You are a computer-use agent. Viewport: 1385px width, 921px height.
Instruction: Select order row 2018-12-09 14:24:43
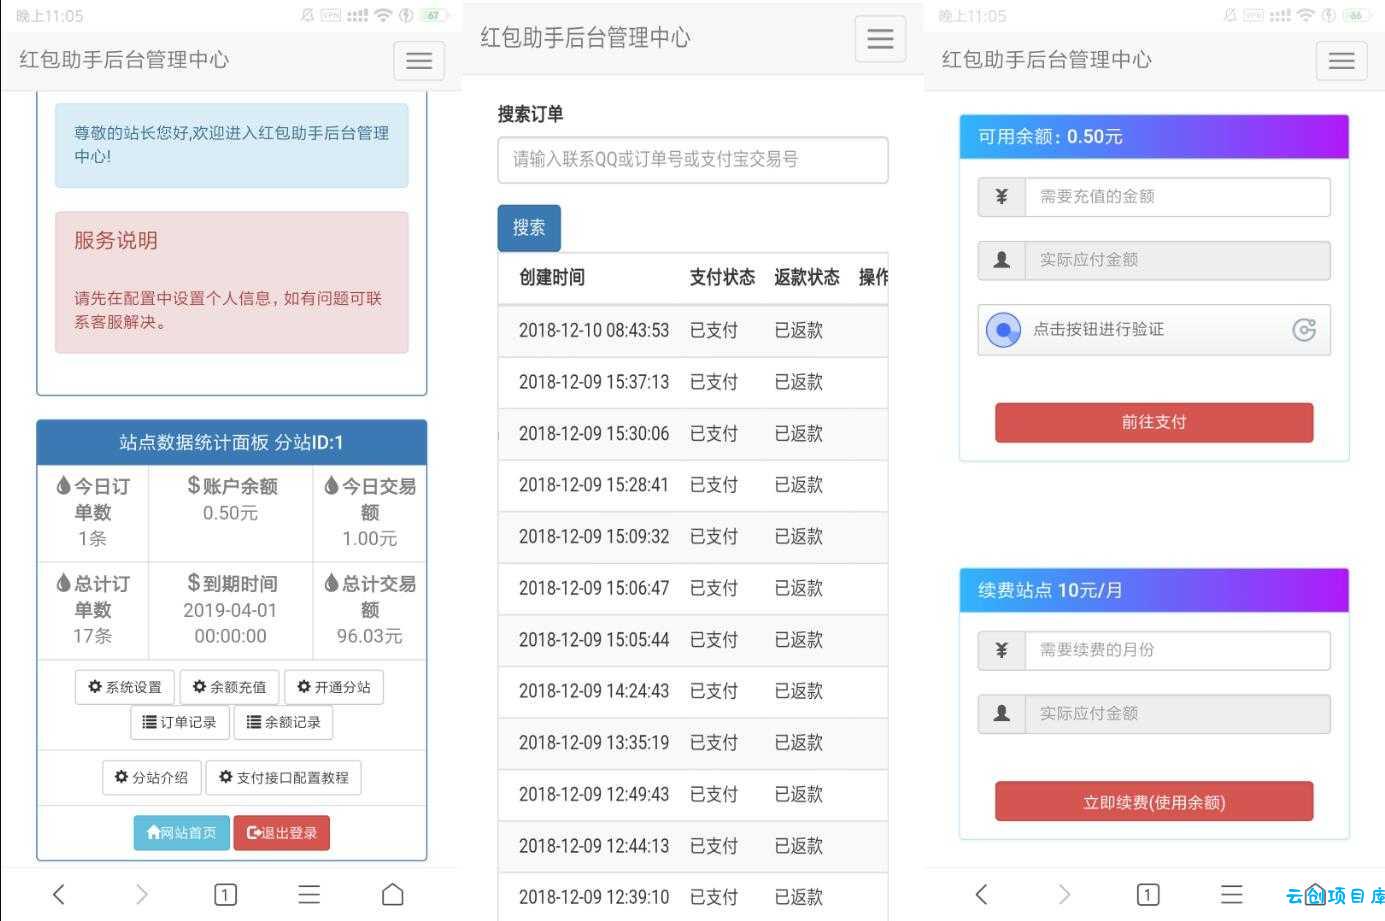click(693, 692)
